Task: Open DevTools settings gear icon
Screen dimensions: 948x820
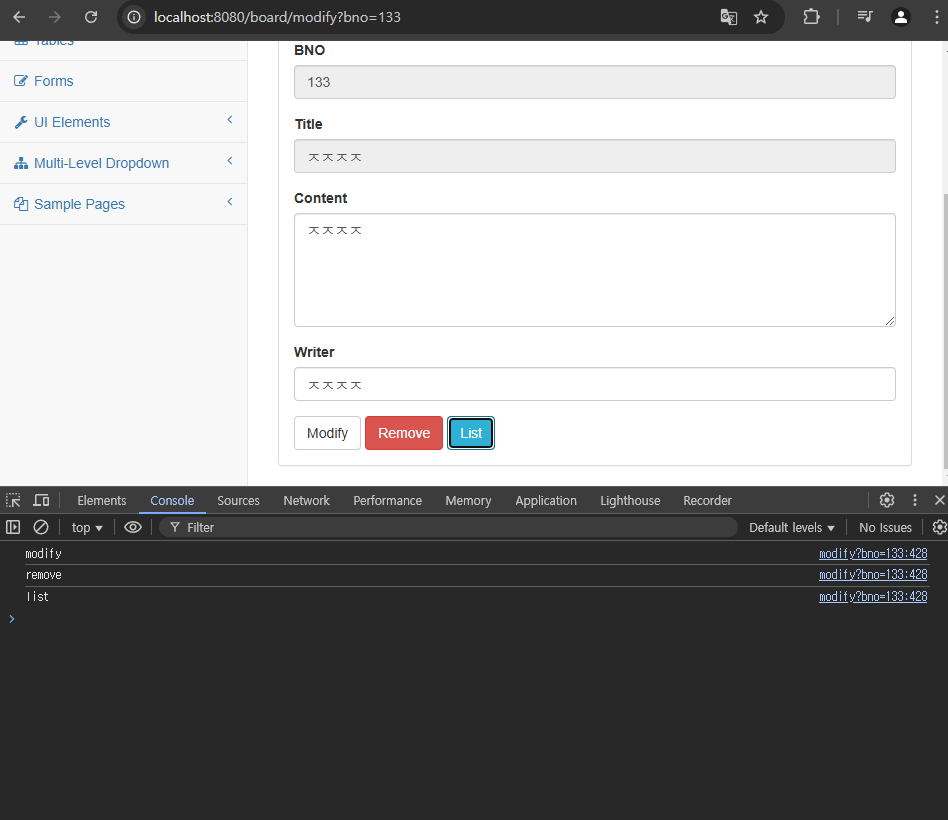Action: [887, 500]
